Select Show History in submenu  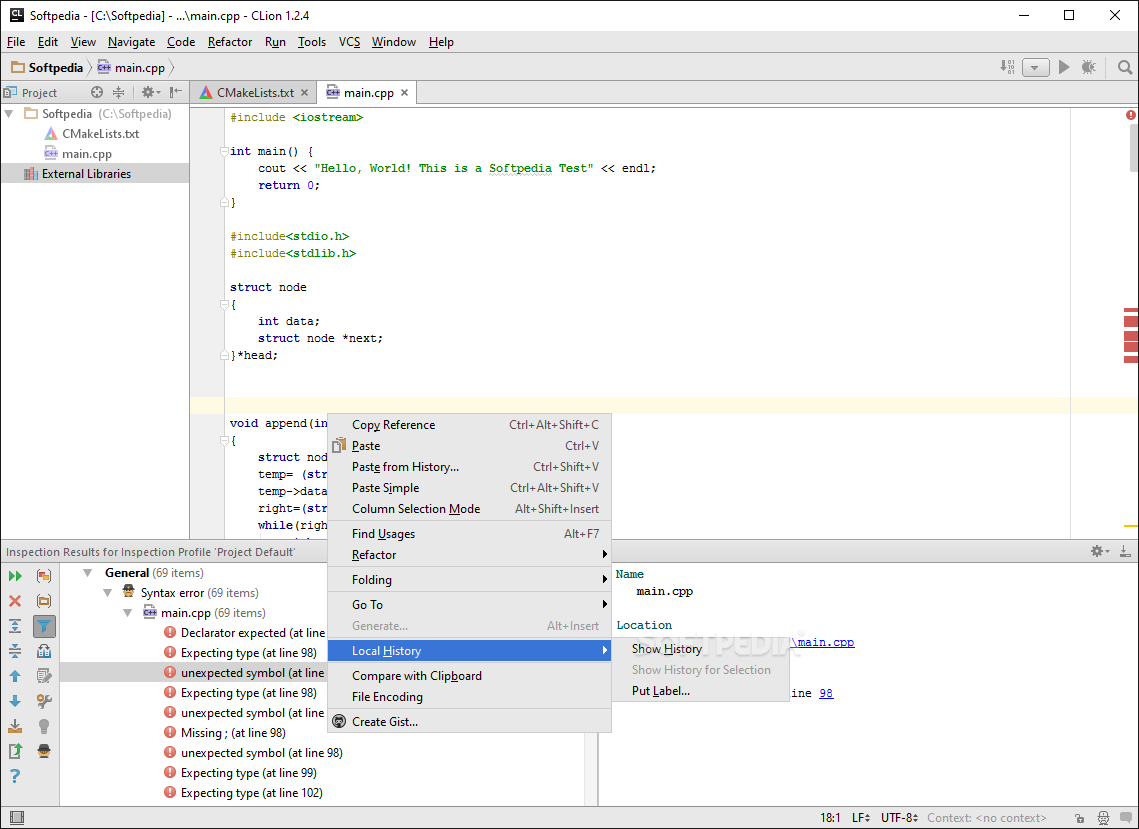click(x=700, y=649)
